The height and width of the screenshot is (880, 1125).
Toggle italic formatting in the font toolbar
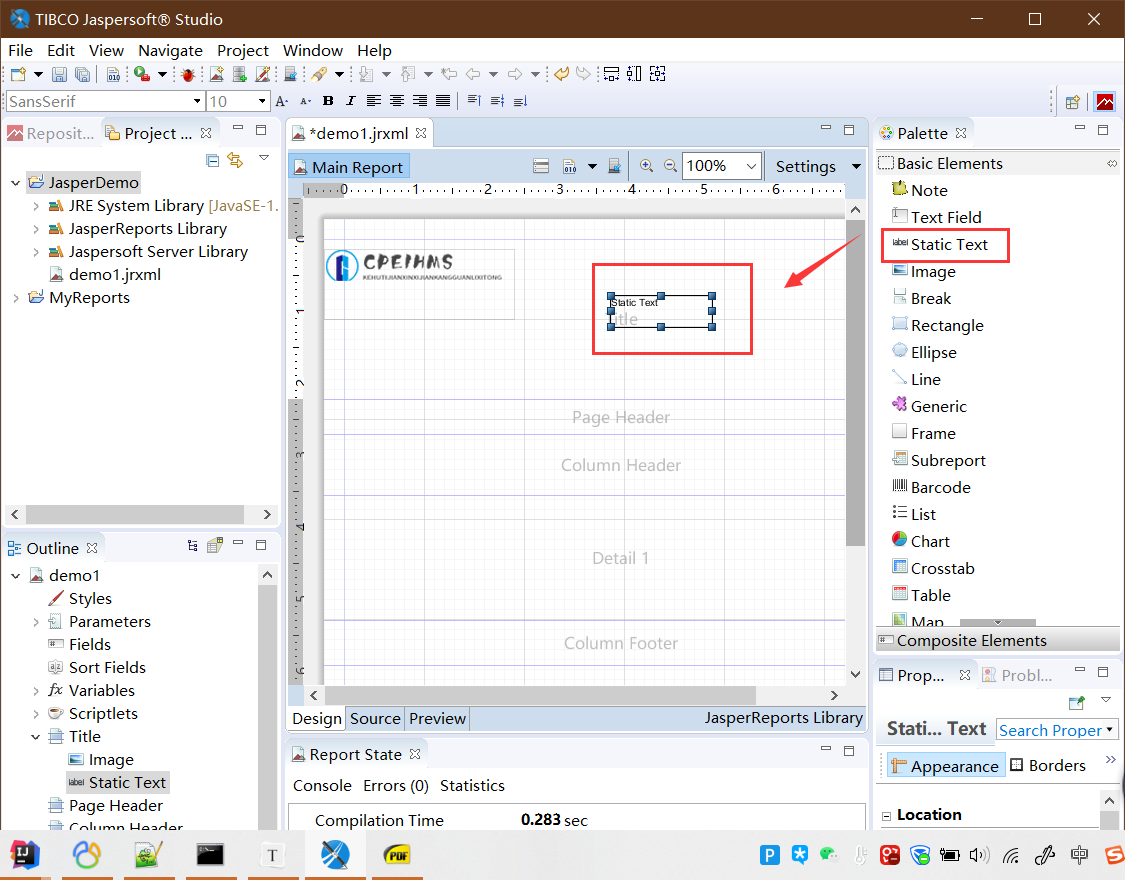(349, 101)
